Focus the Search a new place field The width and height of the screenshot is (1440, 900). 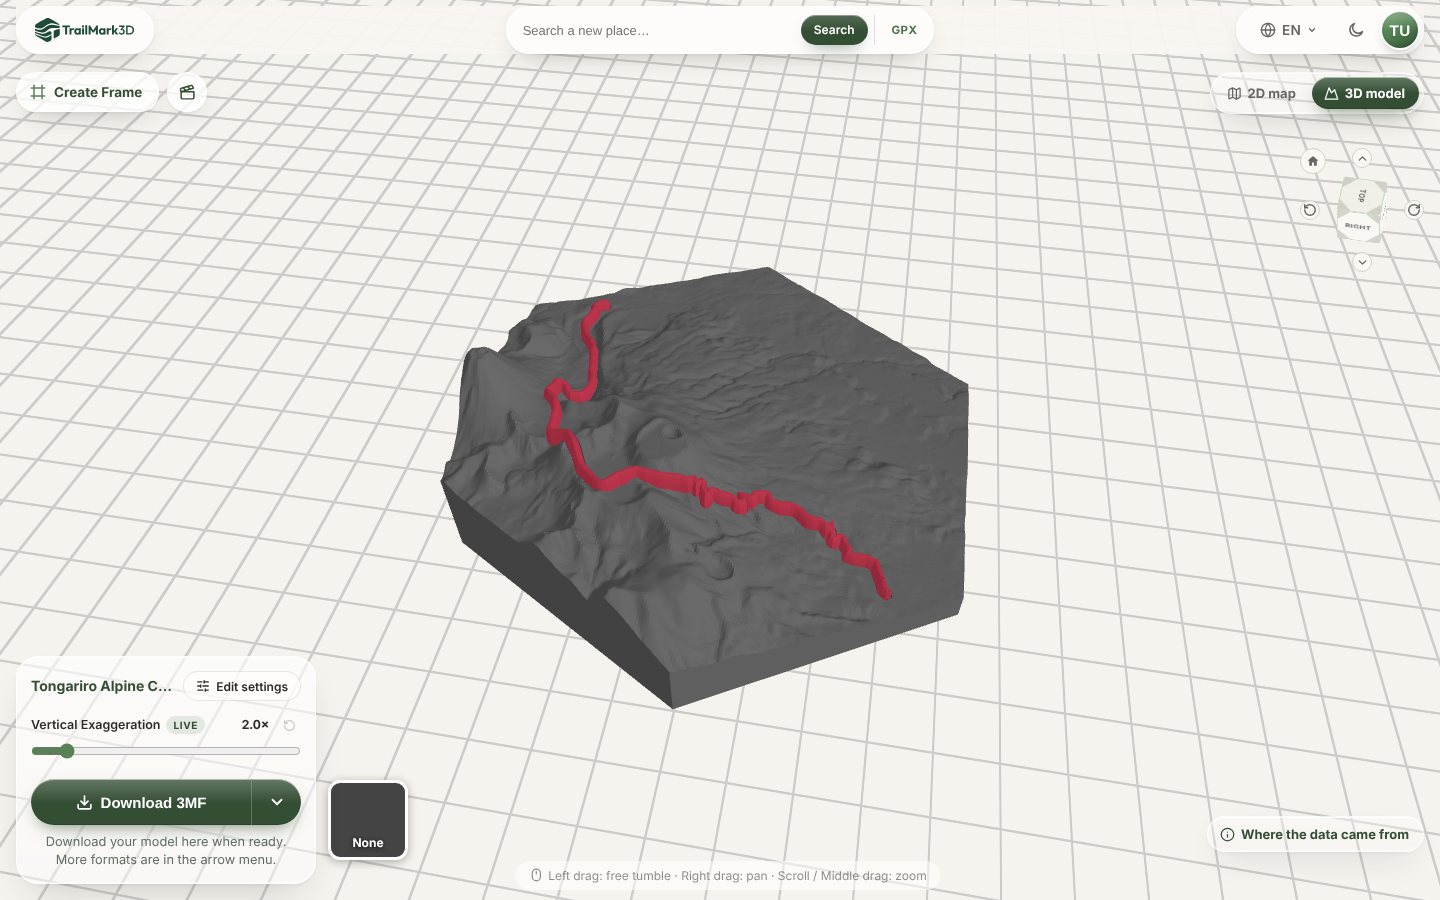click(x=655, y=30)
